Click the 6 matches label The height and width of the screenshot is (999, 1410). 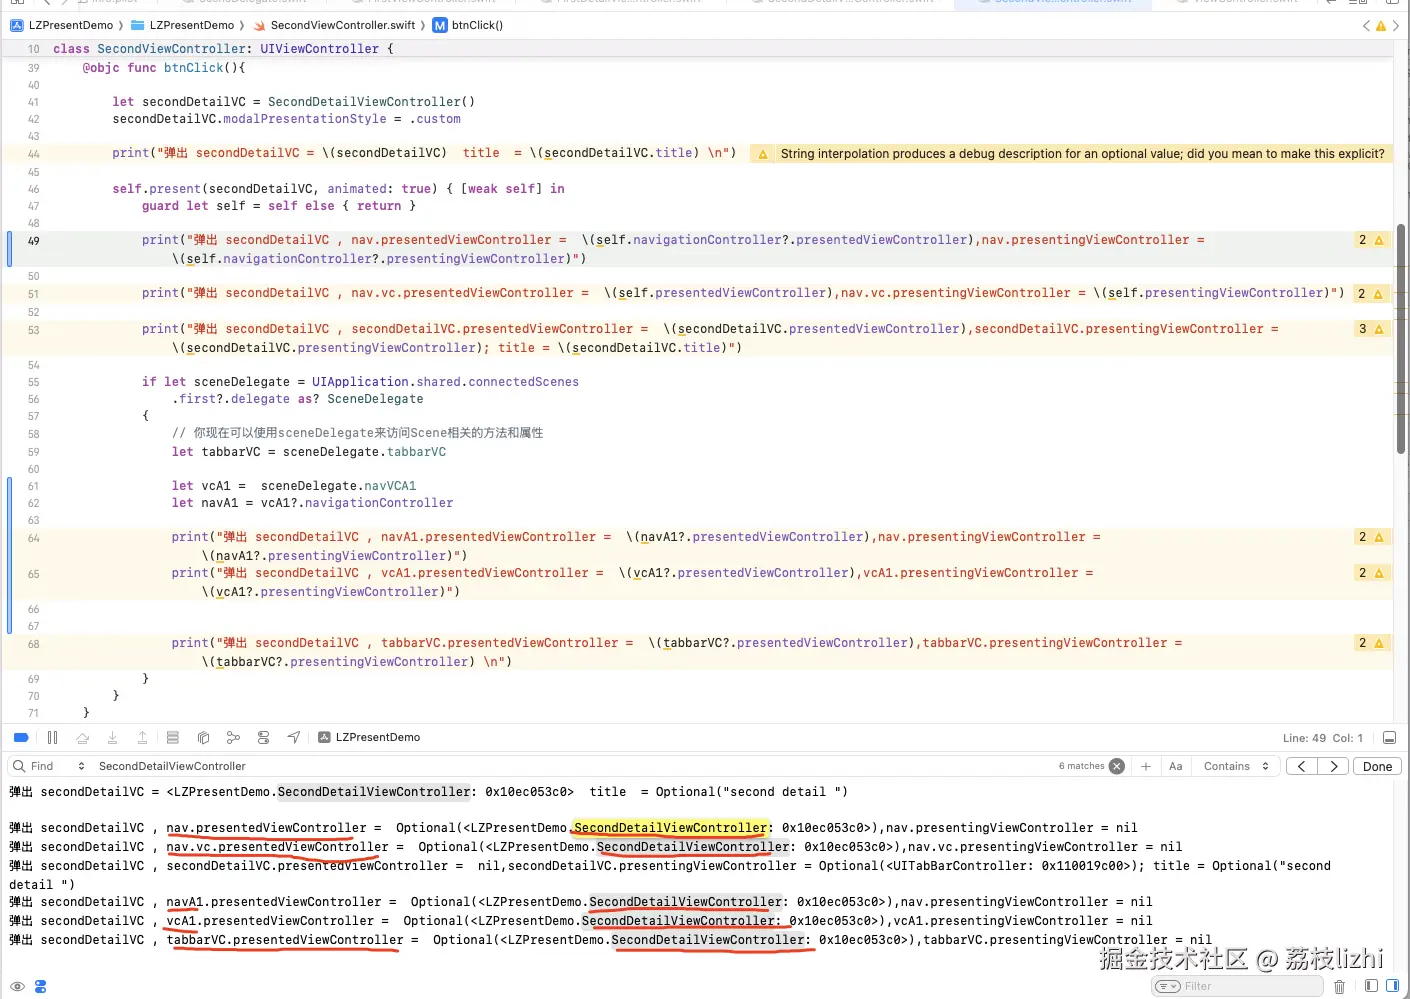[1081, 766]
